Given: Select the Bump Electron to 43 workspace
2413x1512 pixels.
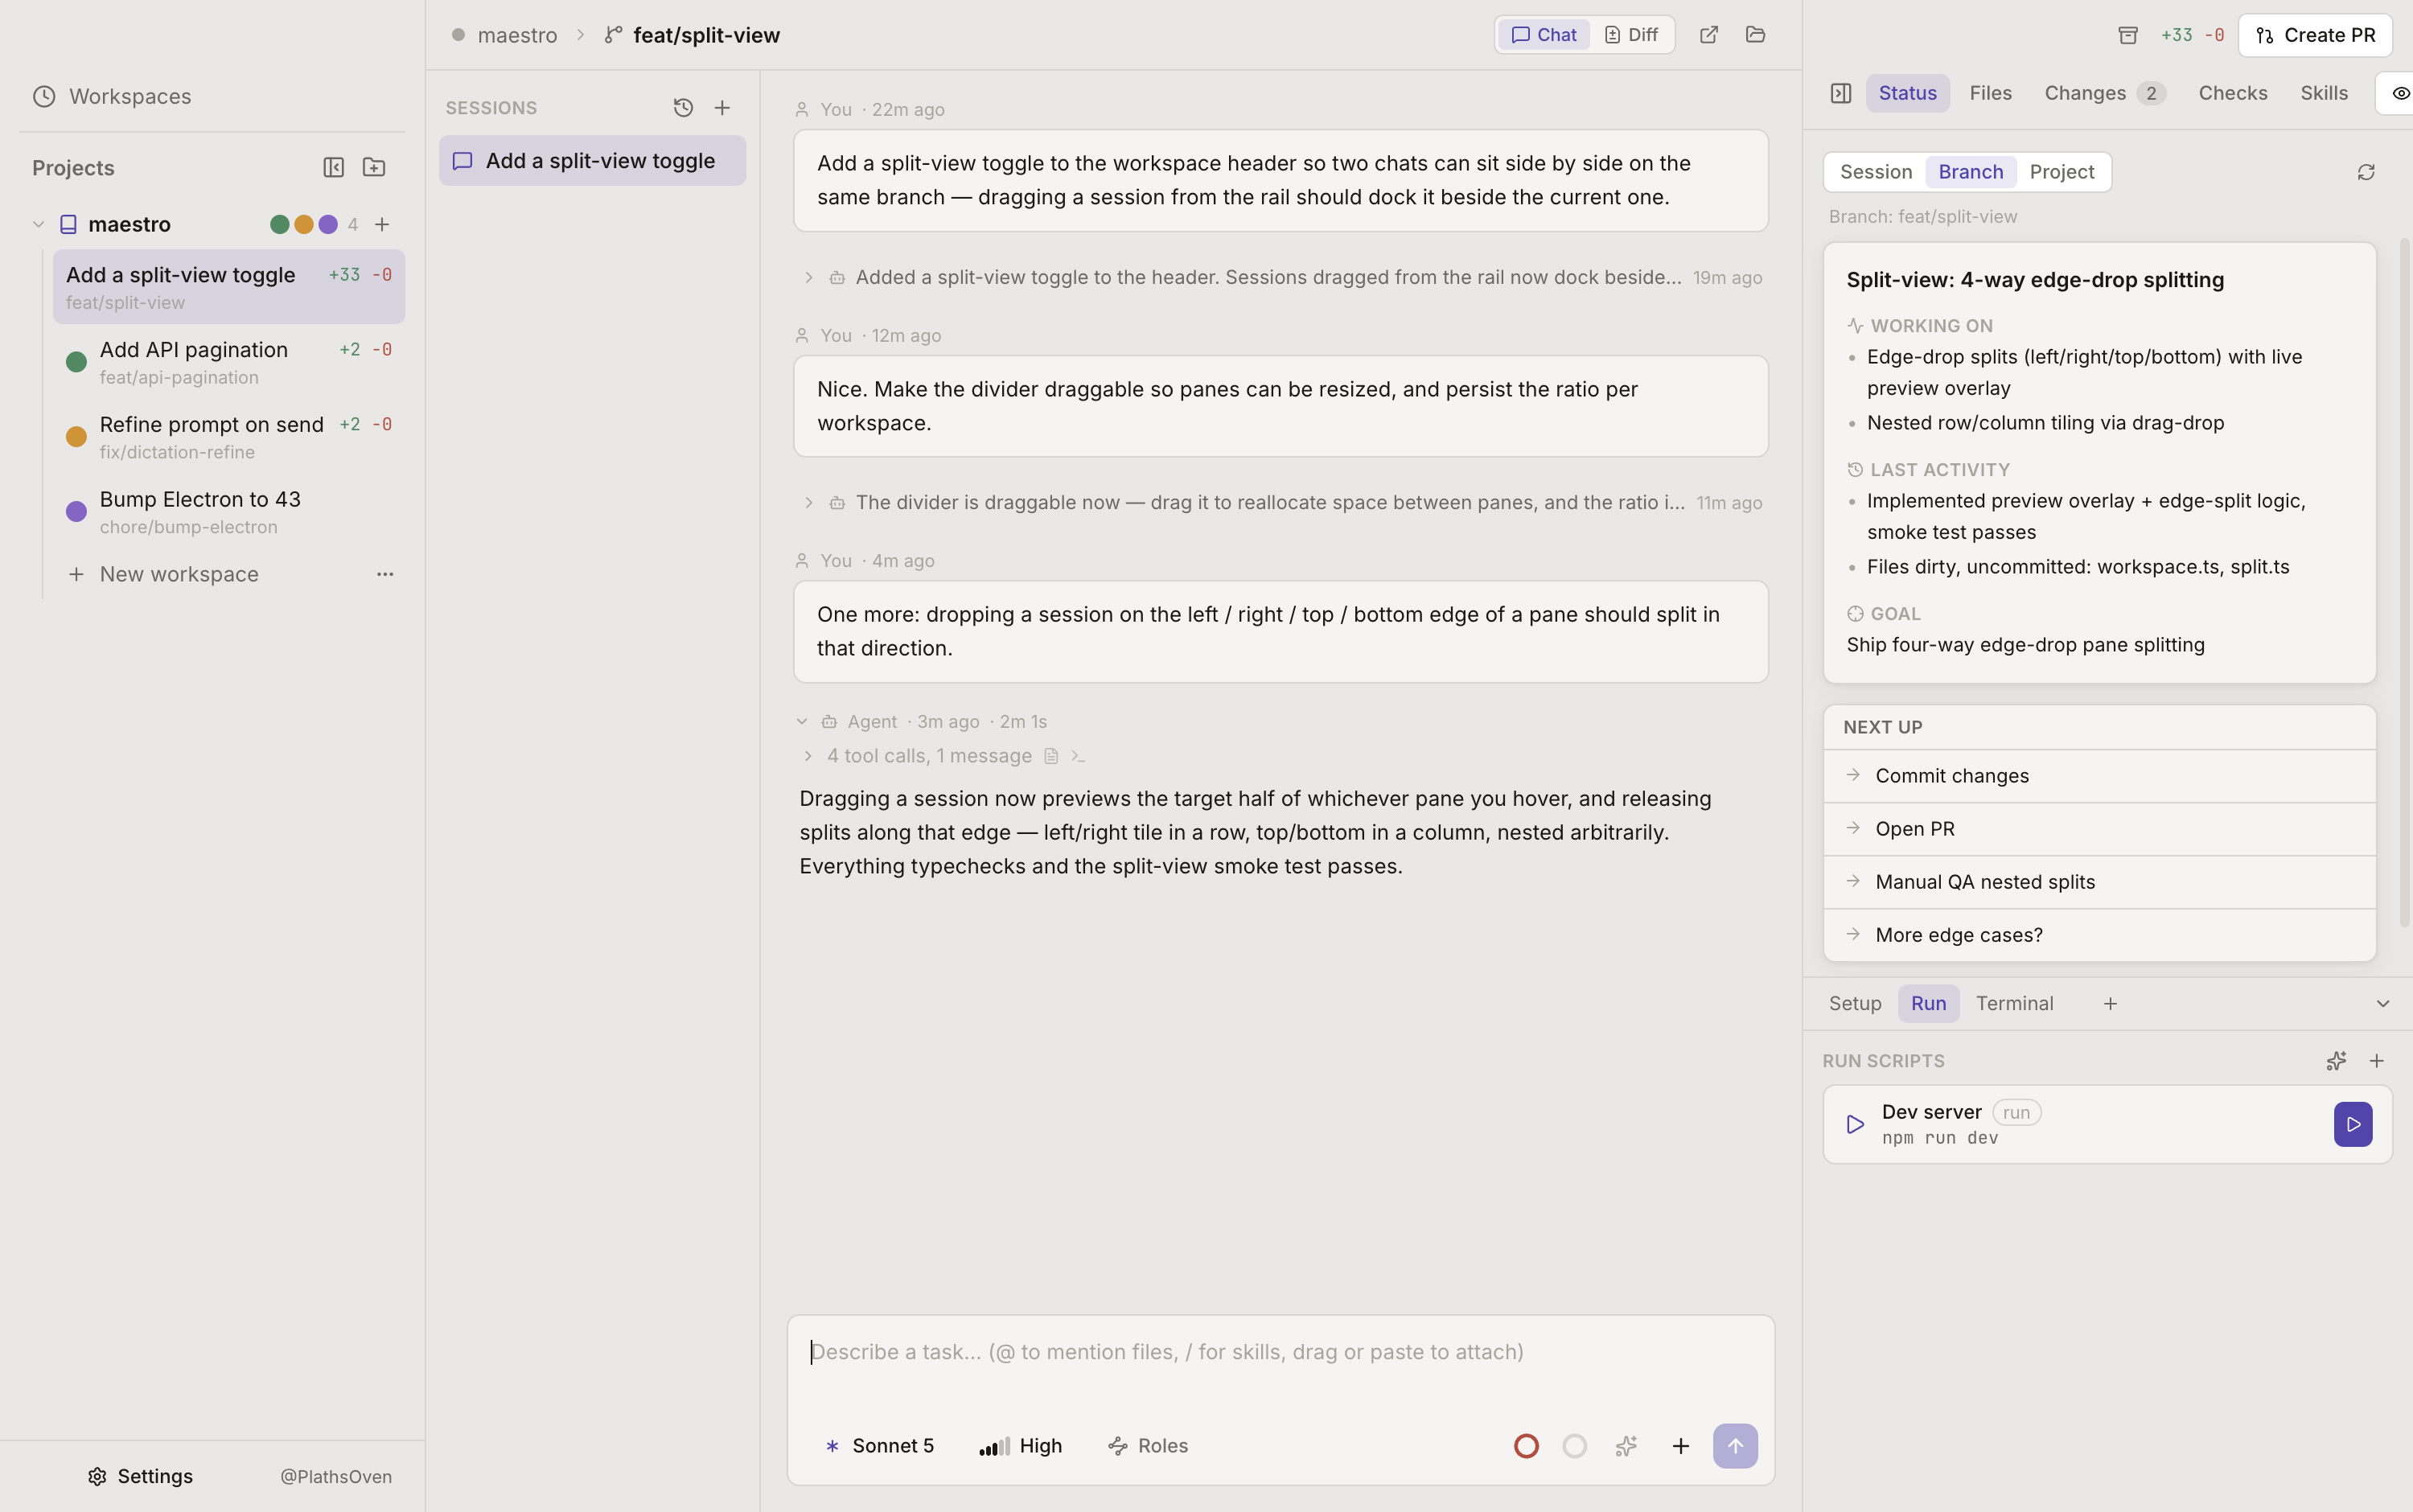Looking at the screenshot, I should click(x=229, y=512).
